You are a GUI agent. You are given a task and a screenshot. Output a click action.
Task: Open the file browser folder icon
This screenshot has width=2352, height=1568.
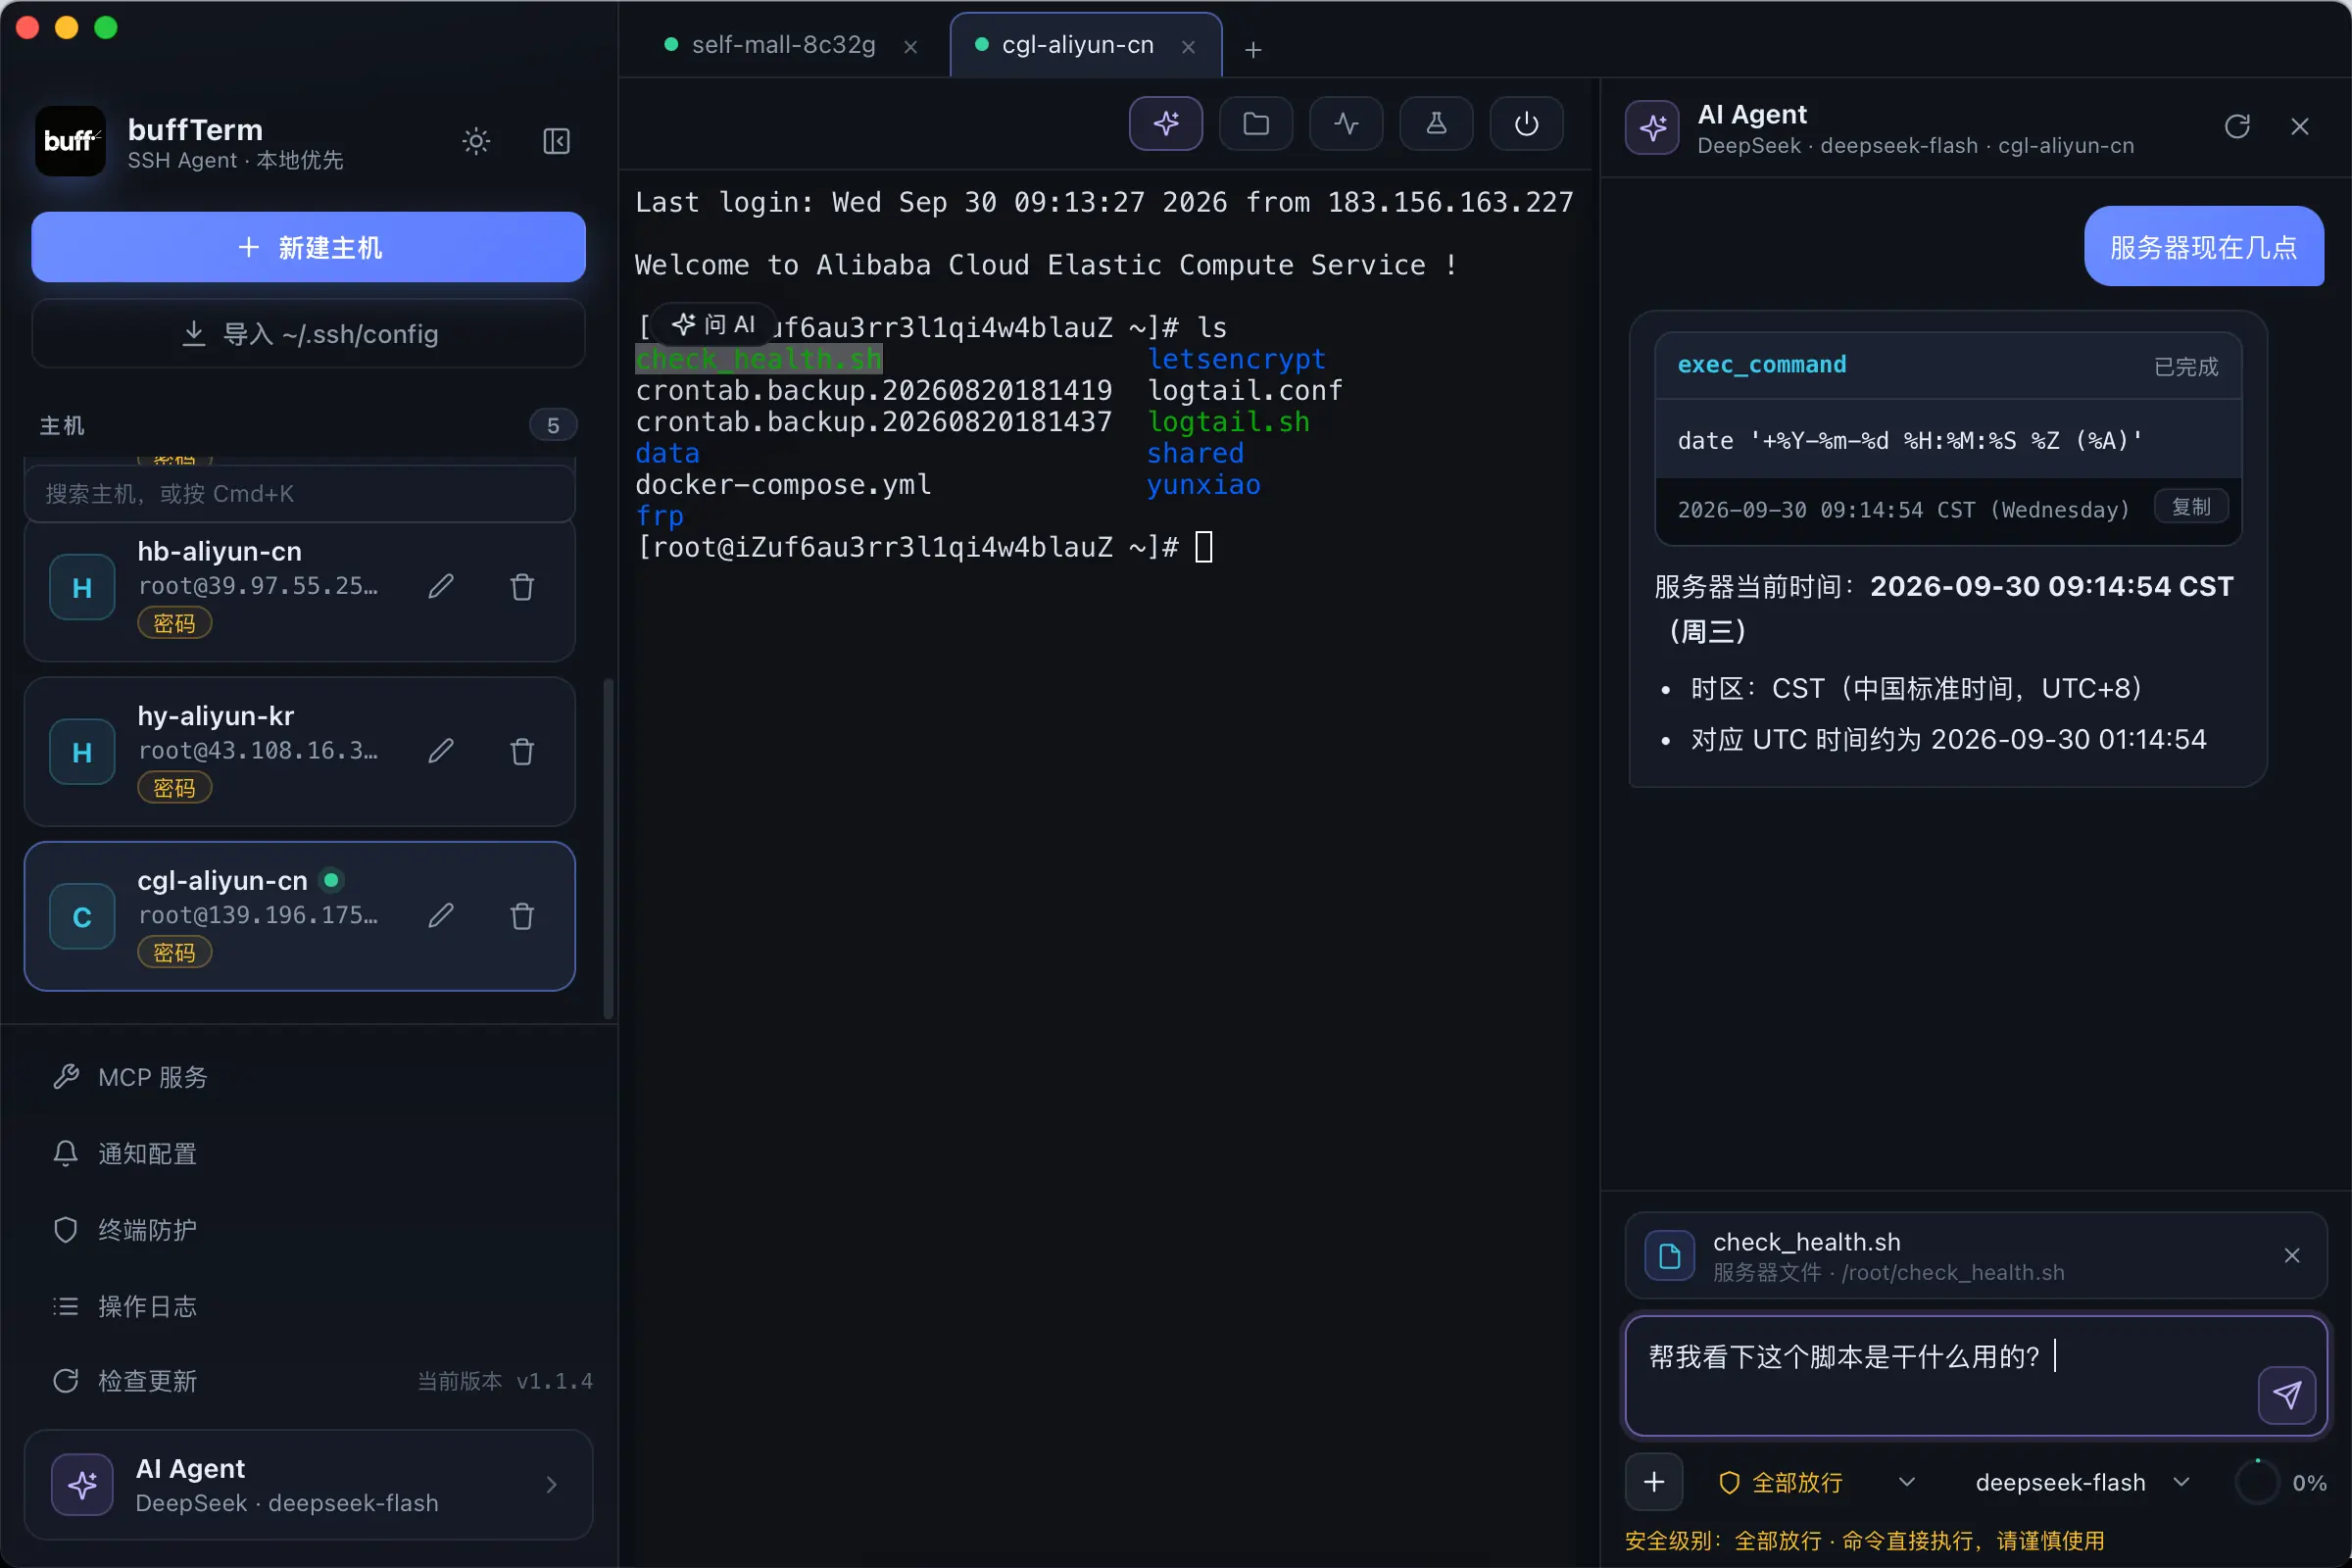[x=1256, y=124]
